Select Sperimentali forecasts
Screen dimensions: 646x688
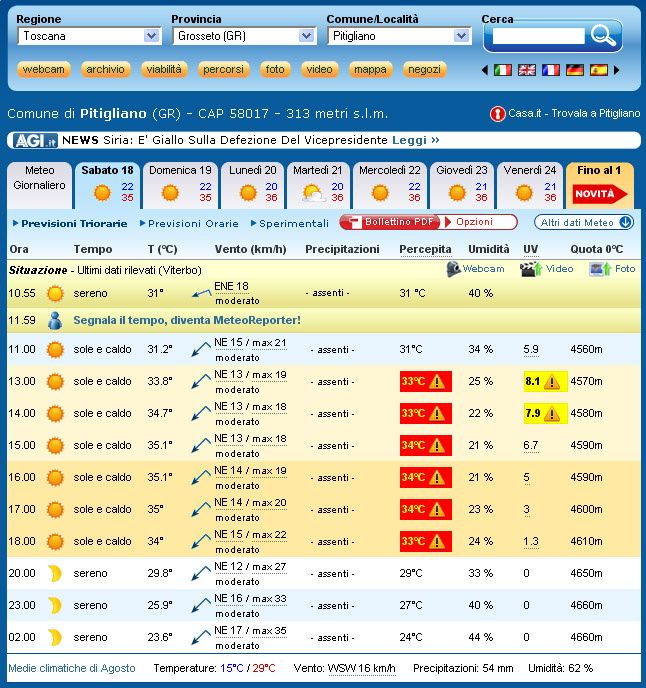[x=294, y=223]
